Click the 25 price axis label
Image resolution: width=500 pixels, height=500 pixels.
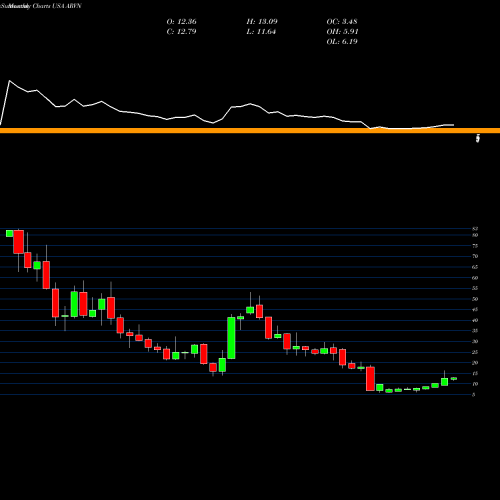click(x=475, y=352)
